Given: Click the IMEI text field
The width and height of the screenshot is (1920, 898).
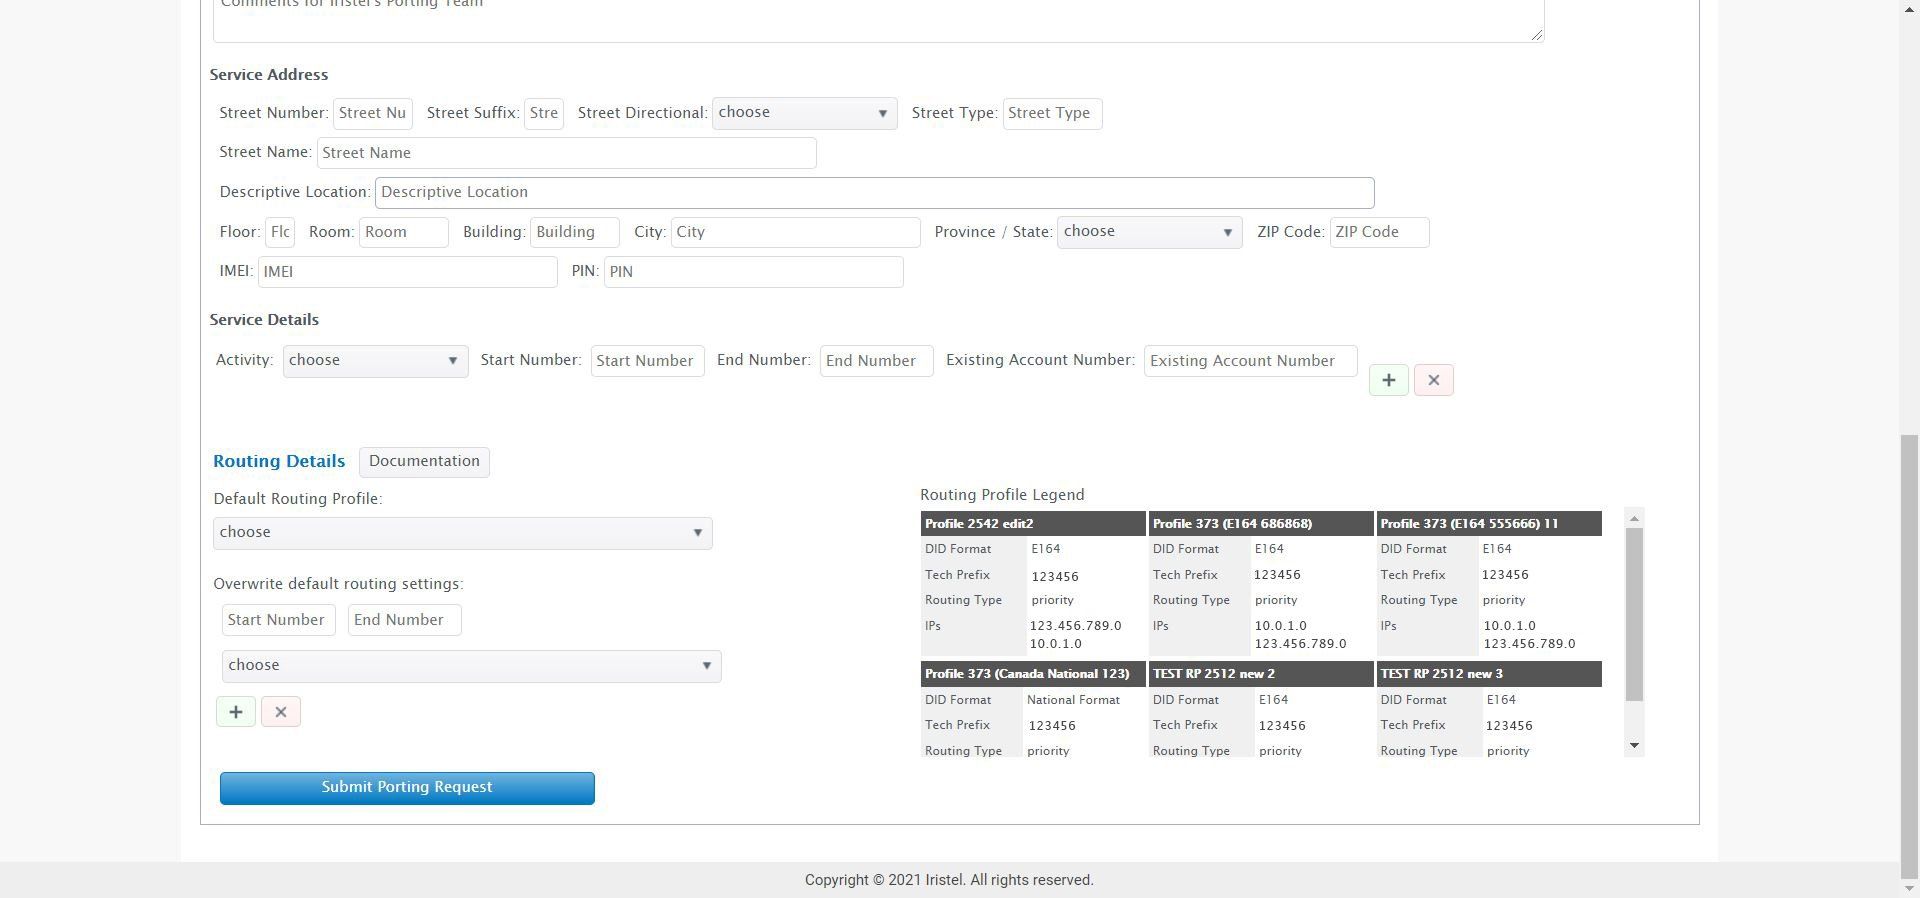Looking at the screenshot, I should click(407, 272).
